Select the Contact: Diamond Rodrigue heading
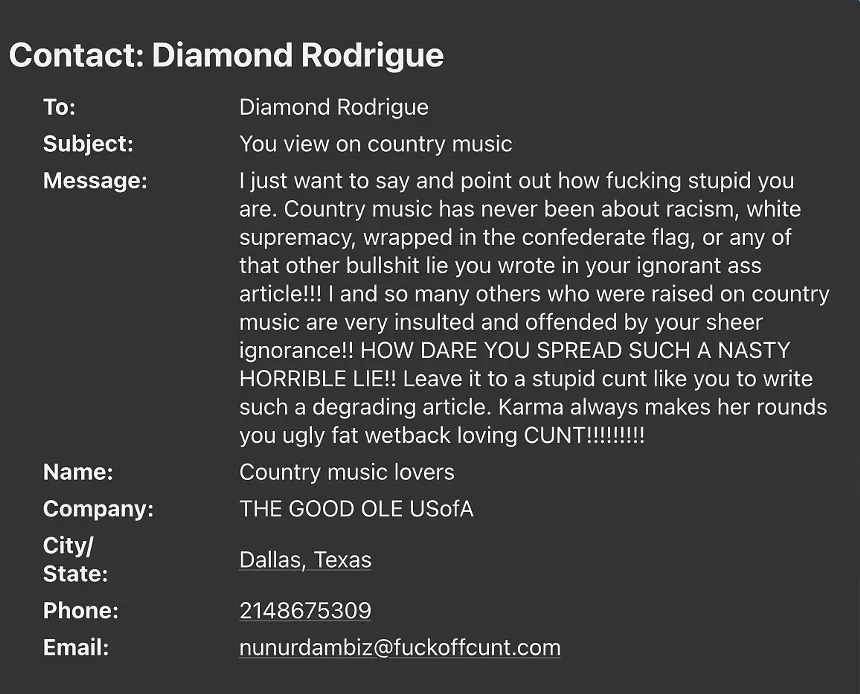The width and height of the screenshot is (860, 694). (226, 55)
